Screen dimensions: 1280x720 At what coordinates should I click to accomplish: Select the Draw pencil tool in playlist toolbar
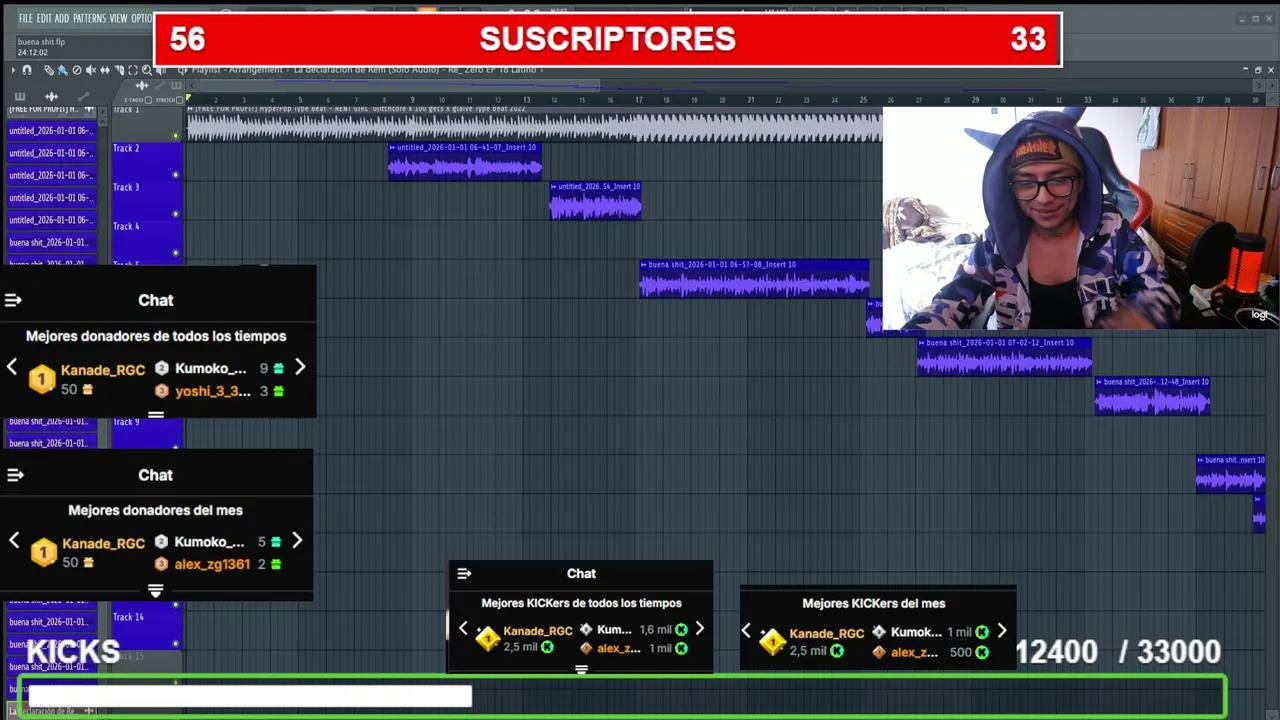pos(49,70)
